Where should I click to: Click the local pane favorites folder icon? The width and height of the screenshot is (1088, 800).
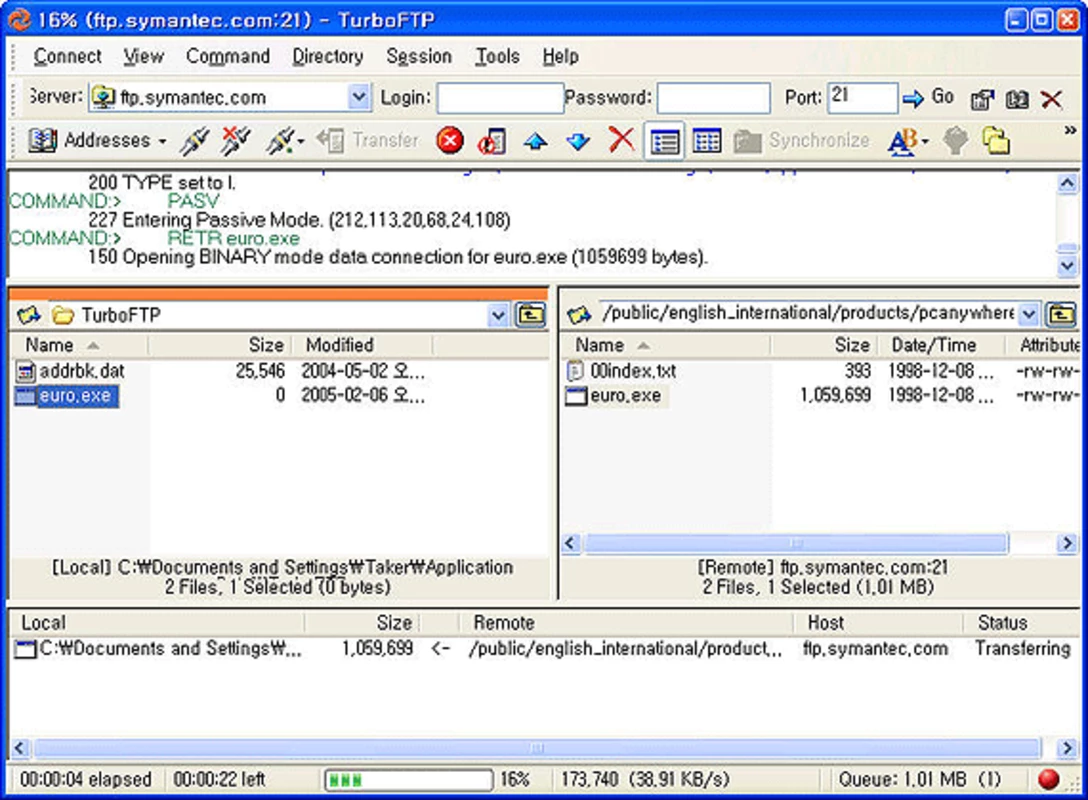28,316
